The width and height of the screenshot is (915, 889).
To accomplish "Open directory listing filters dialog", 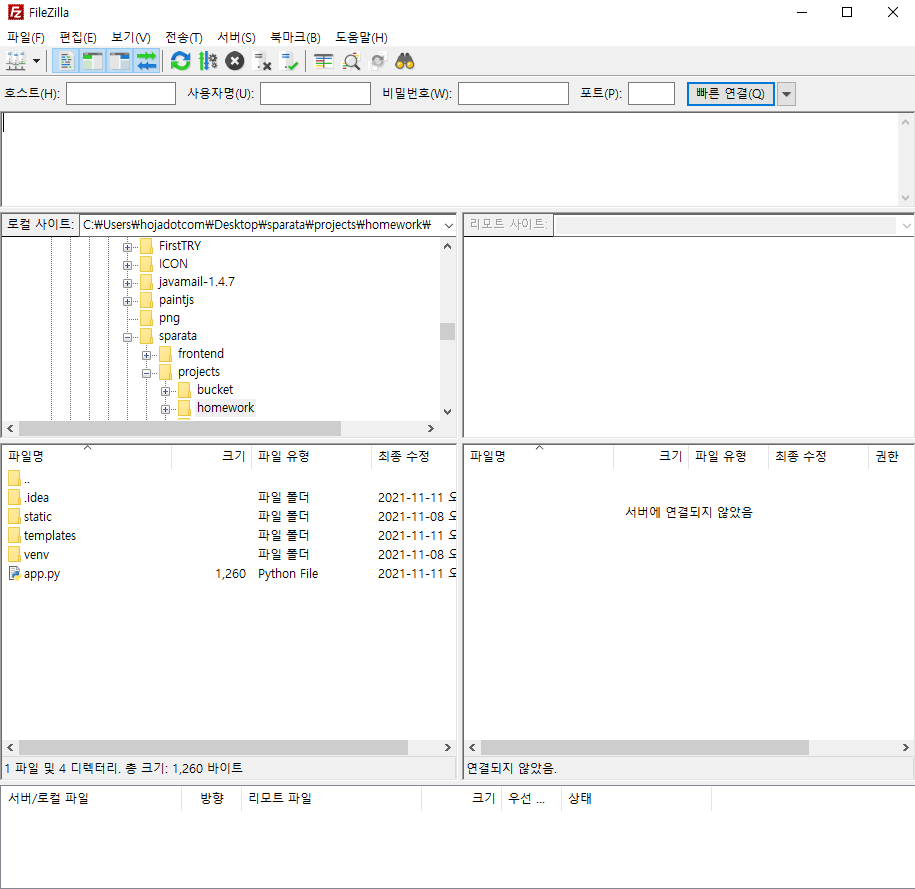I will coord(323,61).
